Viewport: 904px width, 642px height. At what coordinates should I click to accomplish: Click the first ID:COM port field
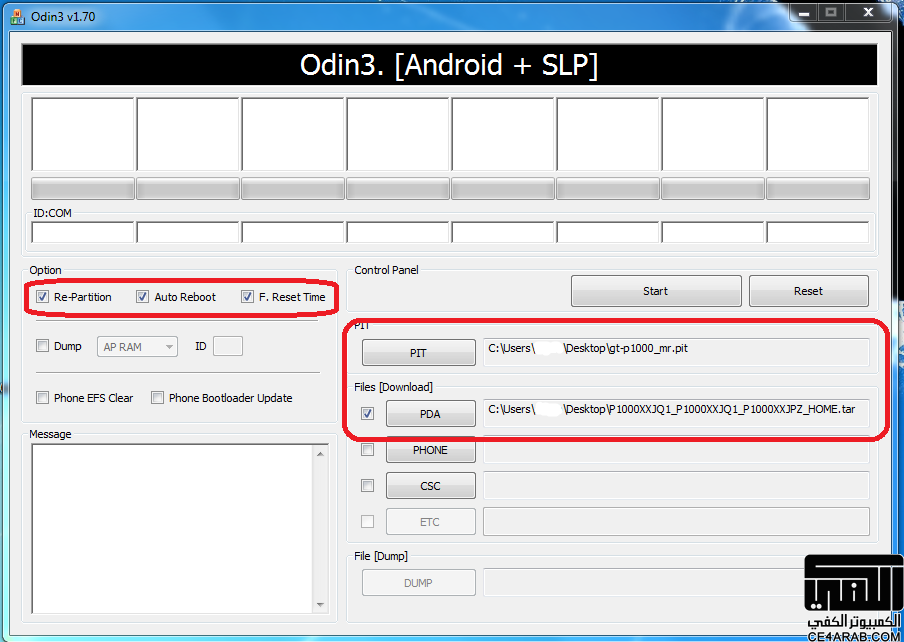coord(83,232)
